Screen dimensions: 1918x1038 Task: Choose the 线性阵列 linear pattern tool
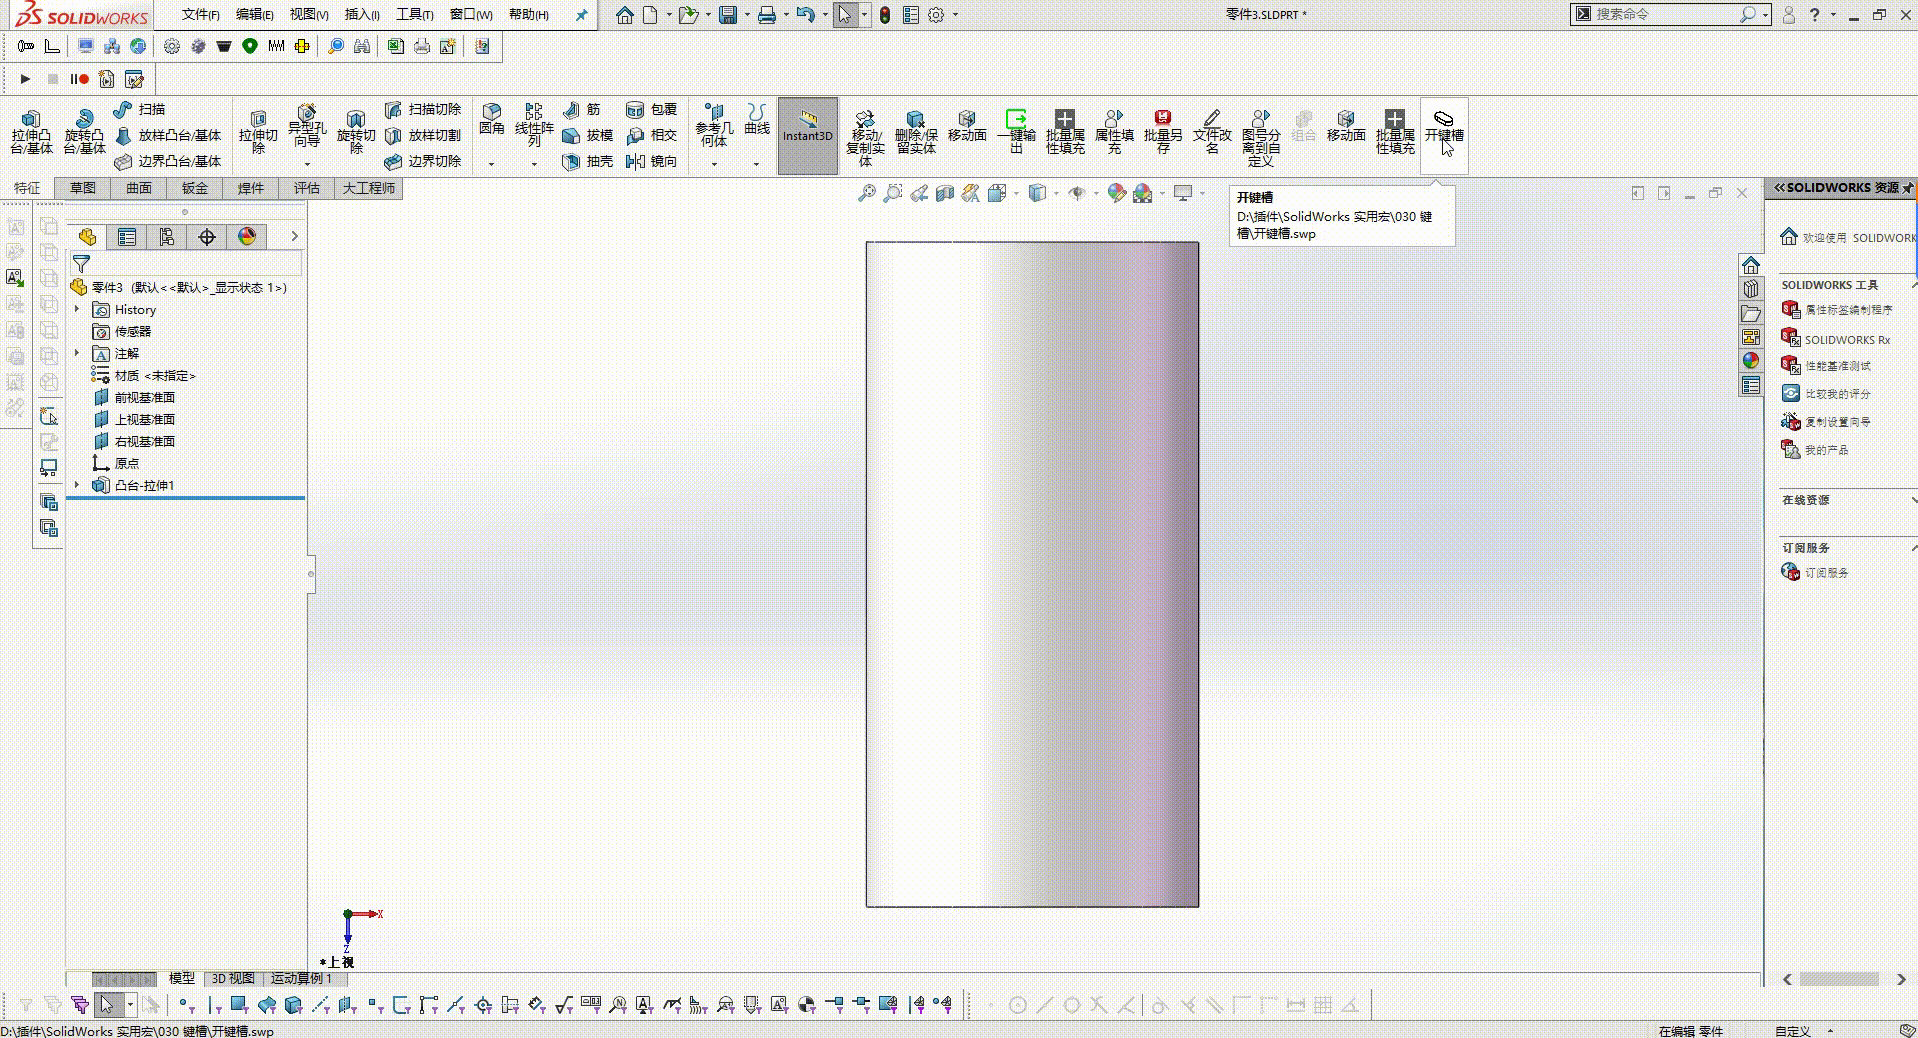(x=534, y=125)
